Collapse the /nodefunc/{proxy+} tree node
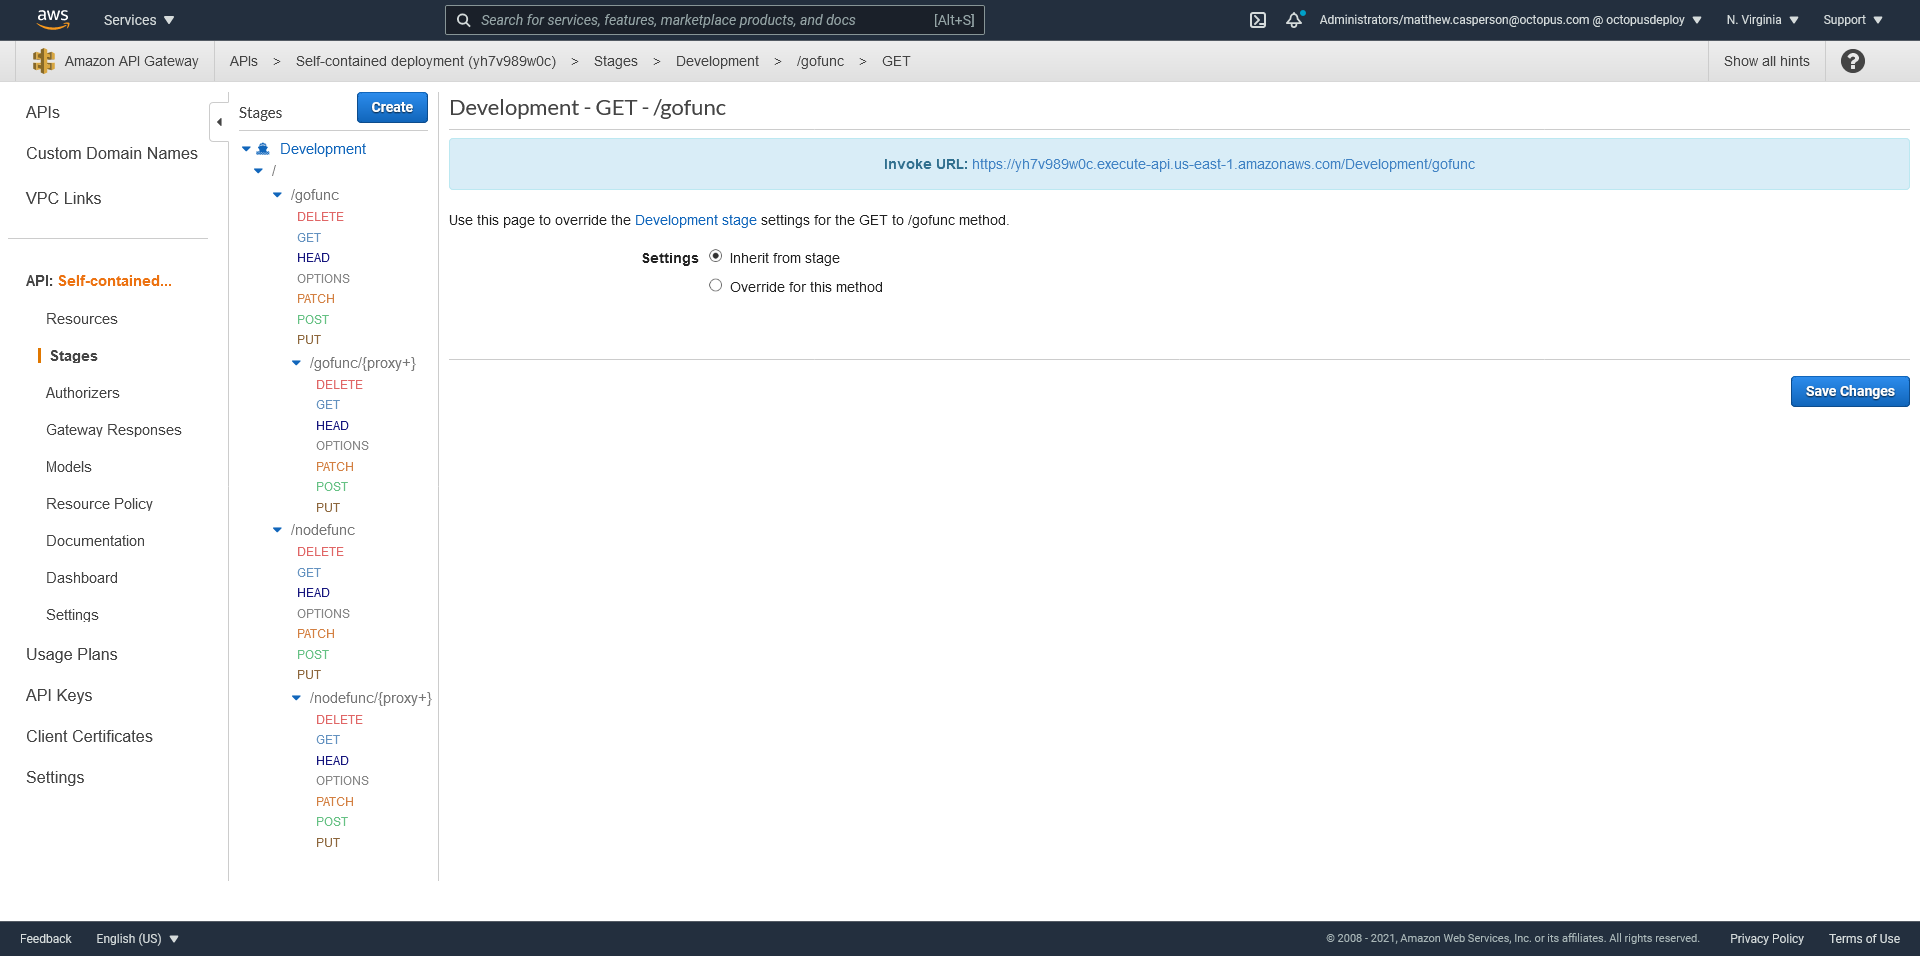The height and width of the screenshot is (956, 1920). tap(296, 698)
